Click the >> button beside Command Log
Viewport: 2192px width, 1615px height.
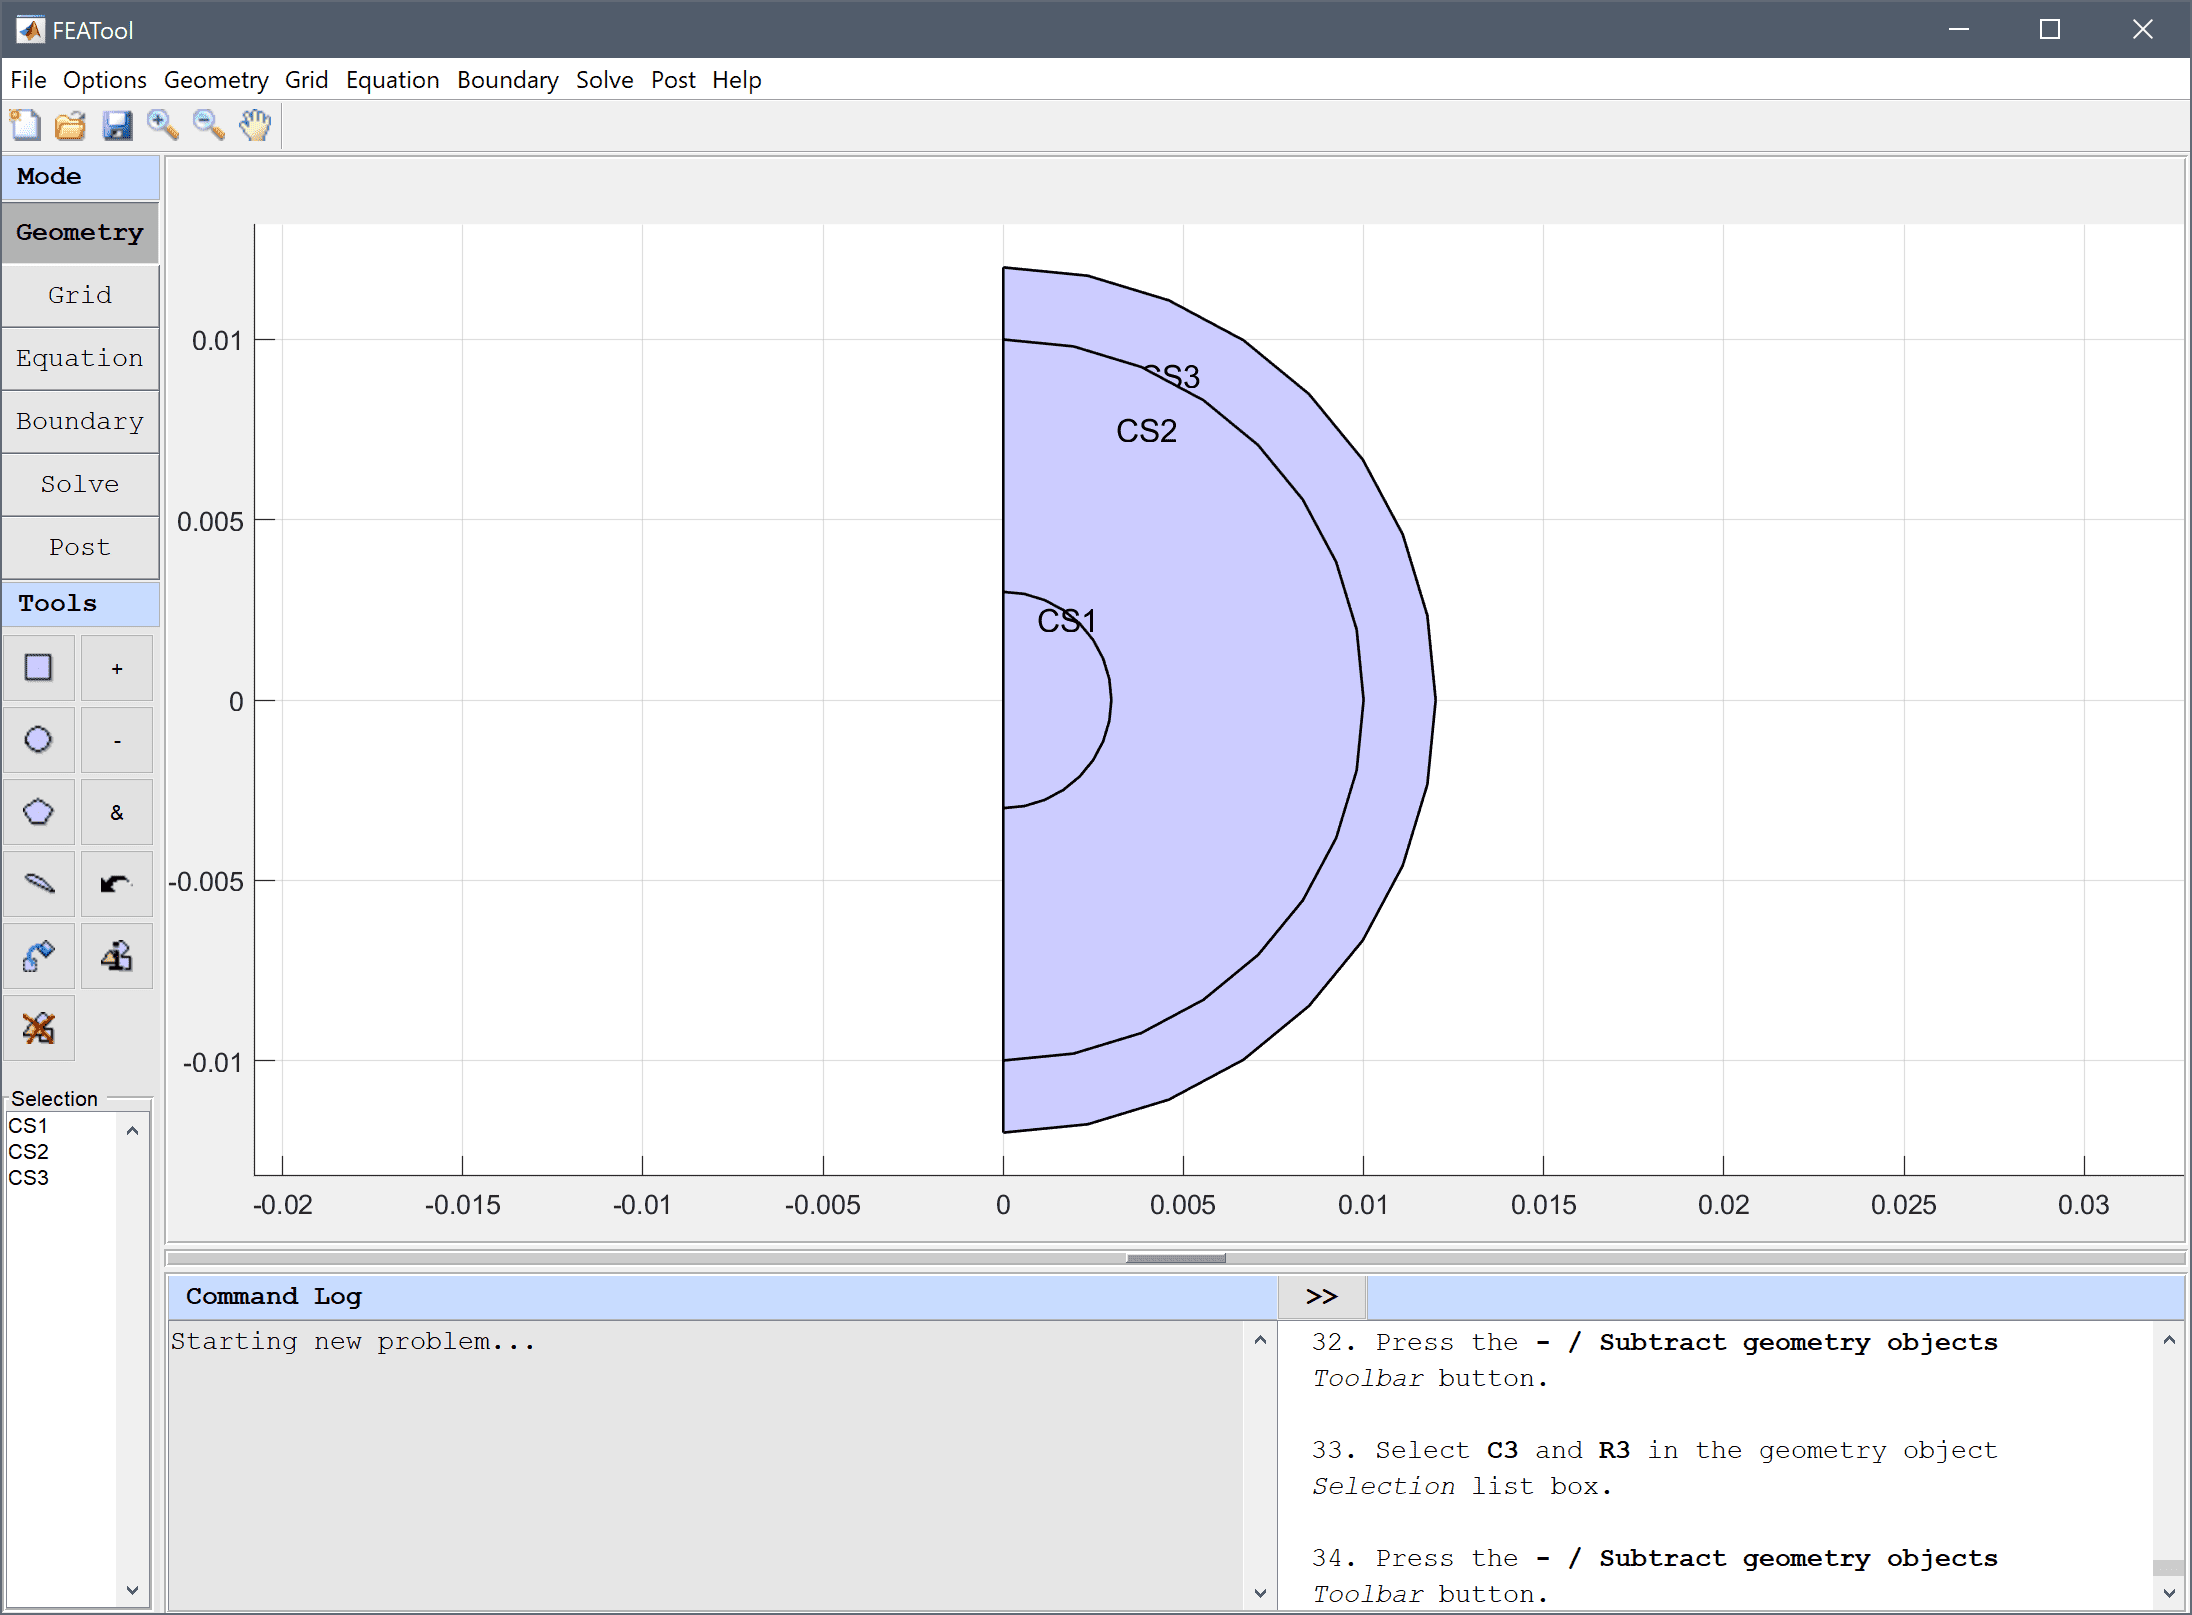pyautogui.click(x=1322, y=1297)
